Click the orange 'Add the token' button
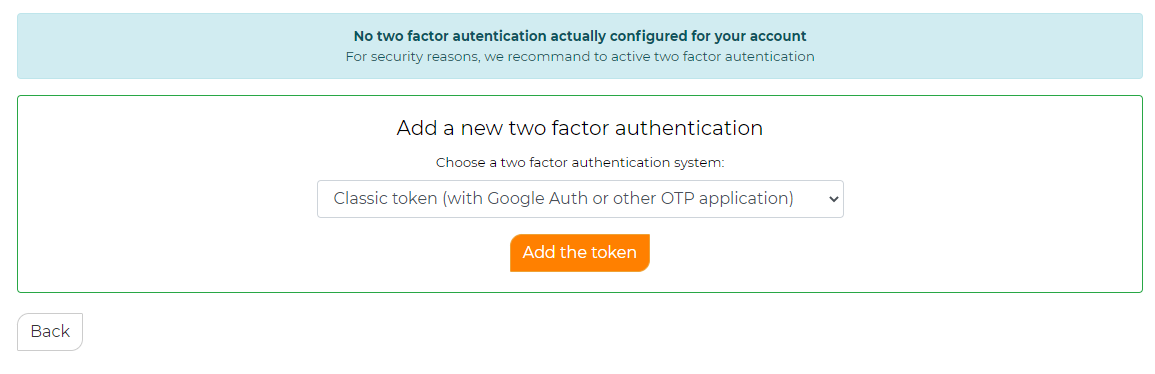This screenshot has height=374, width=1155. (x=580, y=253)
